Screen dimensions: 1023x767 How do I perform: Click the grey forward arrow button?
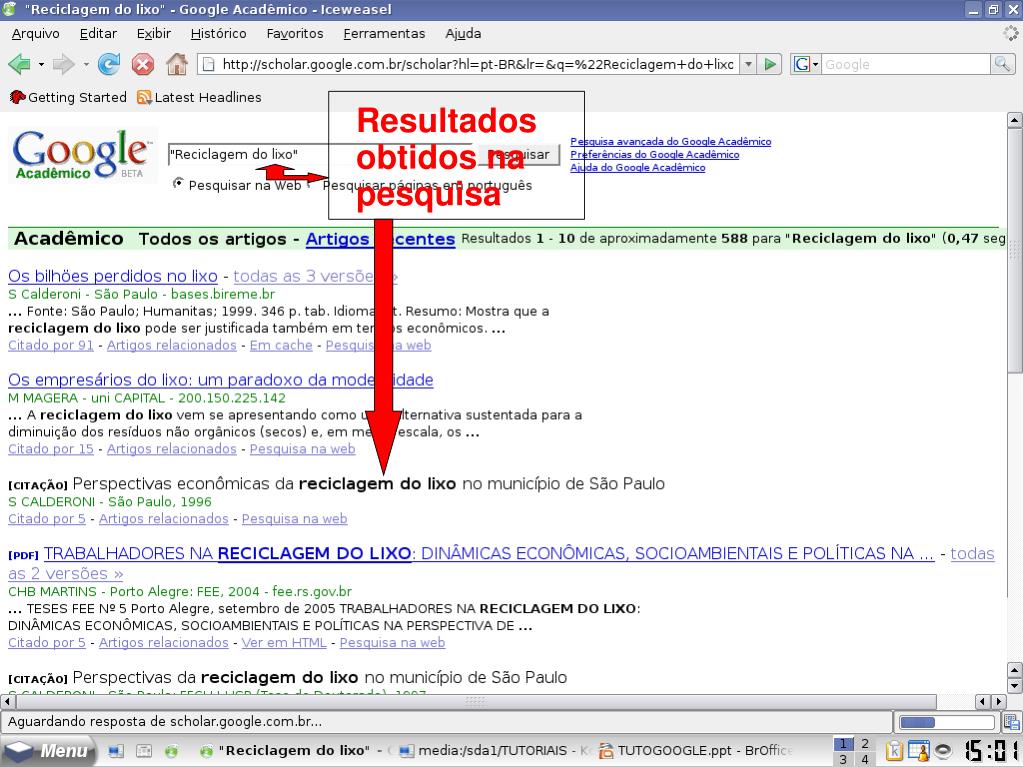point(63,64)
